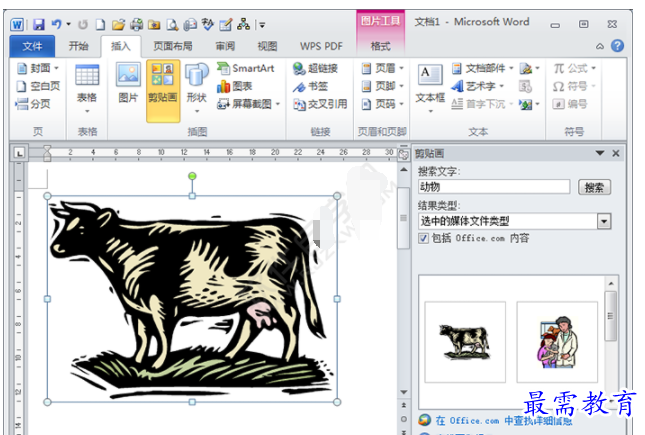The image size is (645, 435).
Task: Open file via the open folder icon
Action: click(118, 25)
